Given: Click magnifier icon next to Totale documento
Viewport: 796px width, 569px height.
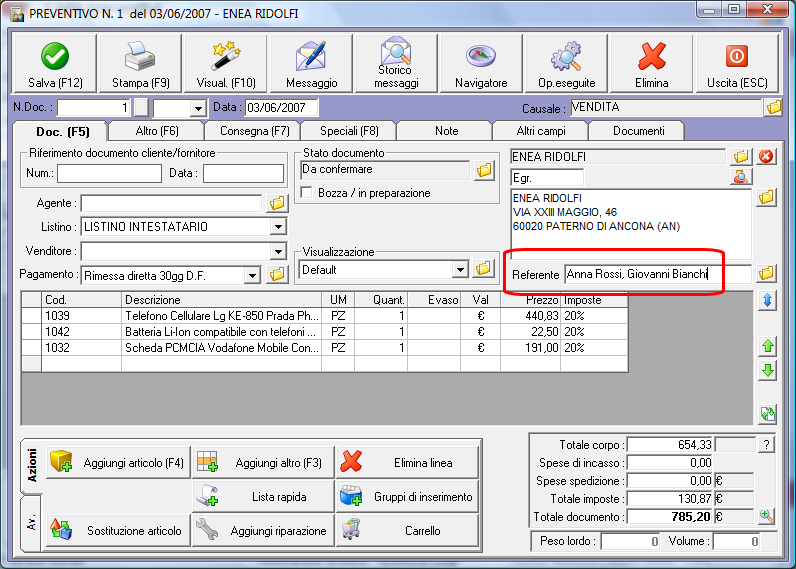Looking at the screenshot, I should (x=767, y=517).
